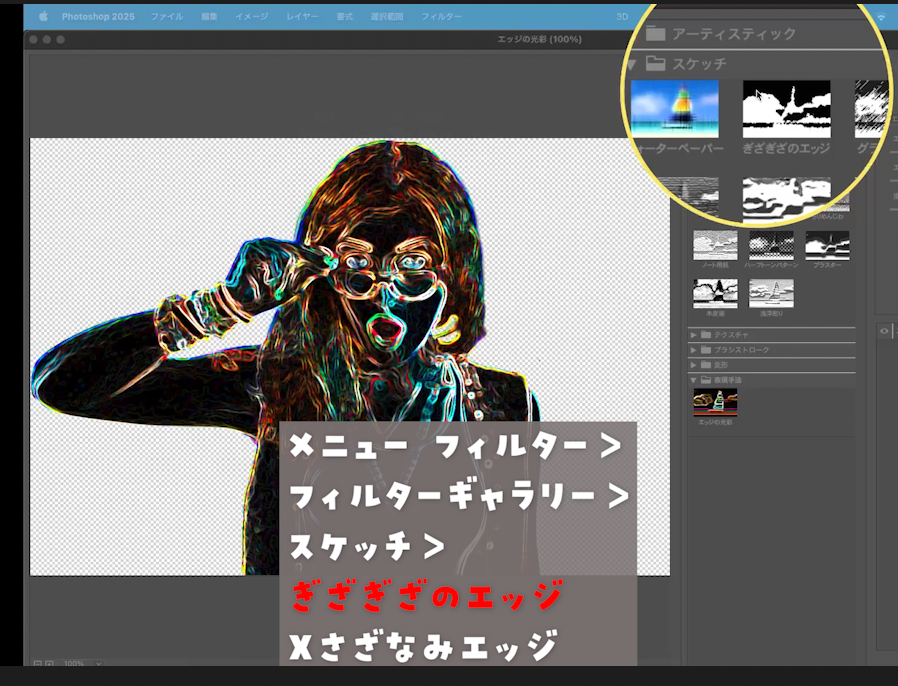Toggle the effect layer eye visibility icon
898x686 pixels.
coord(884,331)
